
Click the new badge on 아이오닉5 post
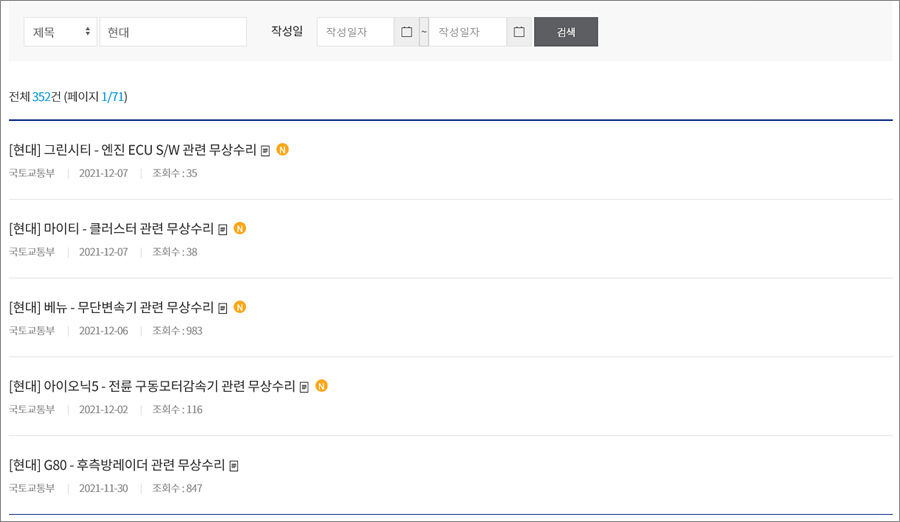coord(321,385)
